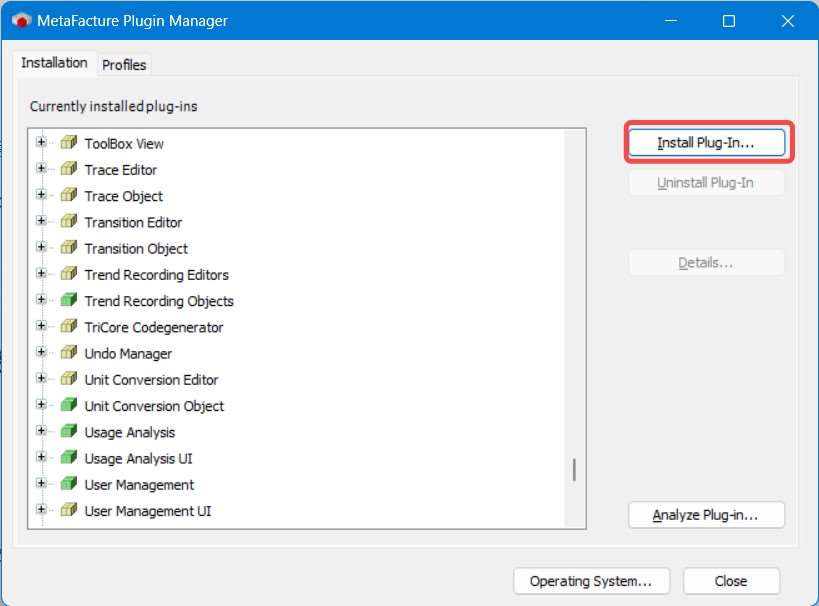This screenshot has width=819, height=606.
Task: Click the Install Plug-In... button
Action: coord(706,143)
